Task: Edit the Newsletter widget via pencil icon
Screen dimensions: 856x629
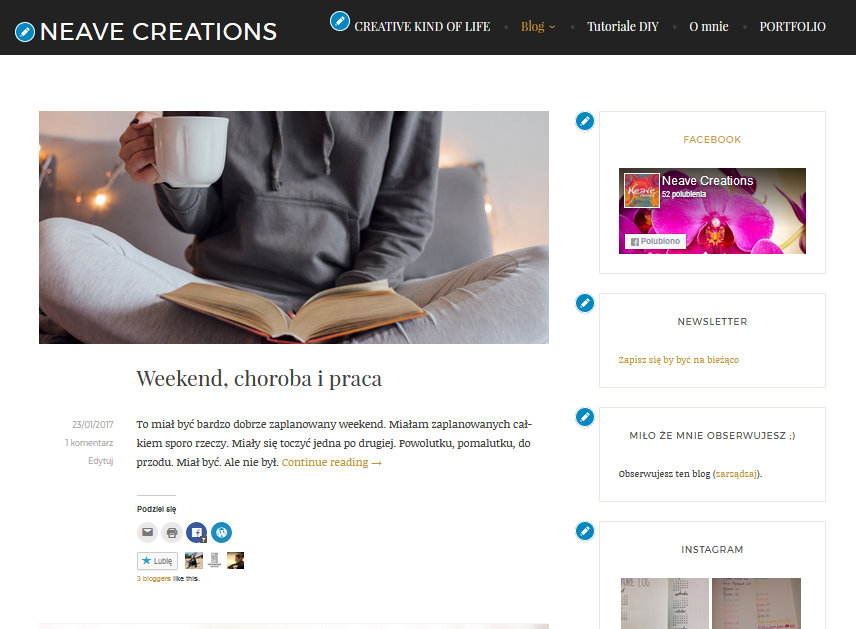Action: coord(585,303)
